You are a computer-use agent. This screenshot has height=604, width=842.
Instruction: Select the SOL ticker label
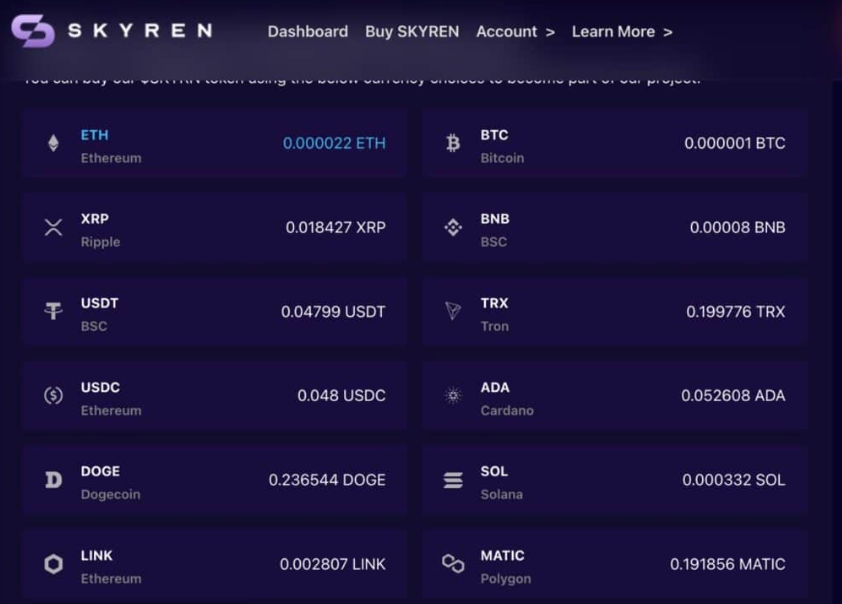tap(494, 471)
